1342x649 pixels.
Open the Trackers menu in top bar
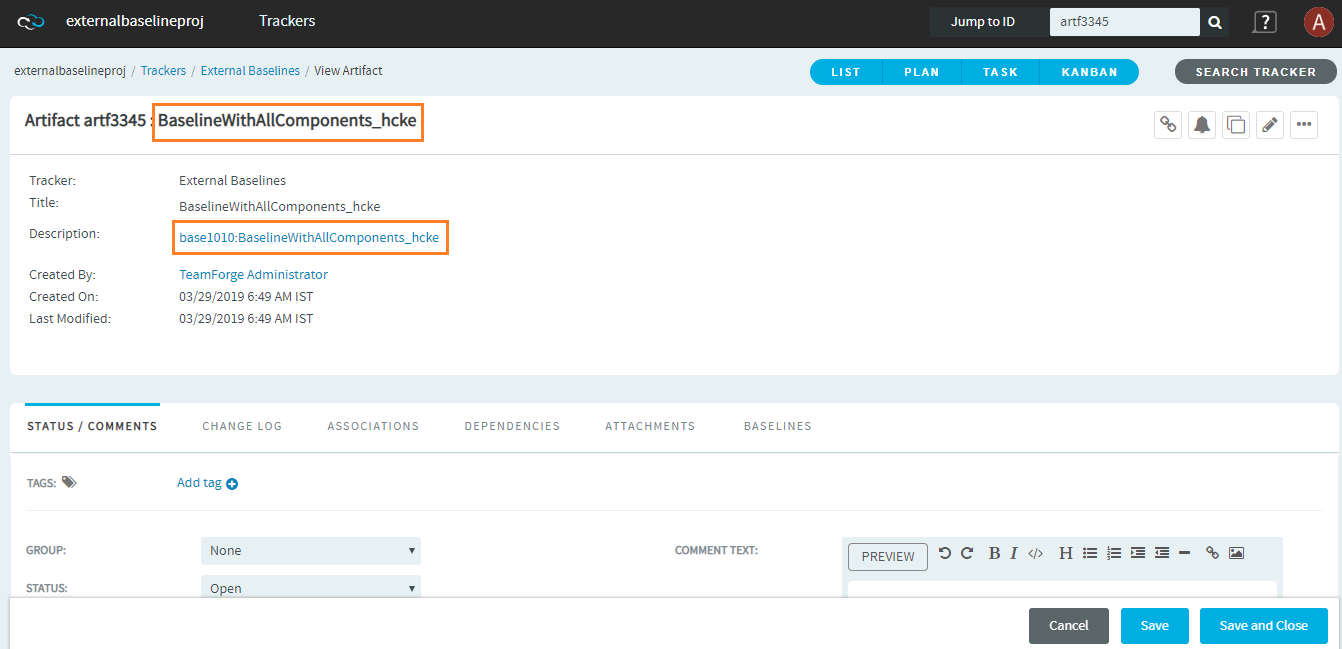click(287, 21)
